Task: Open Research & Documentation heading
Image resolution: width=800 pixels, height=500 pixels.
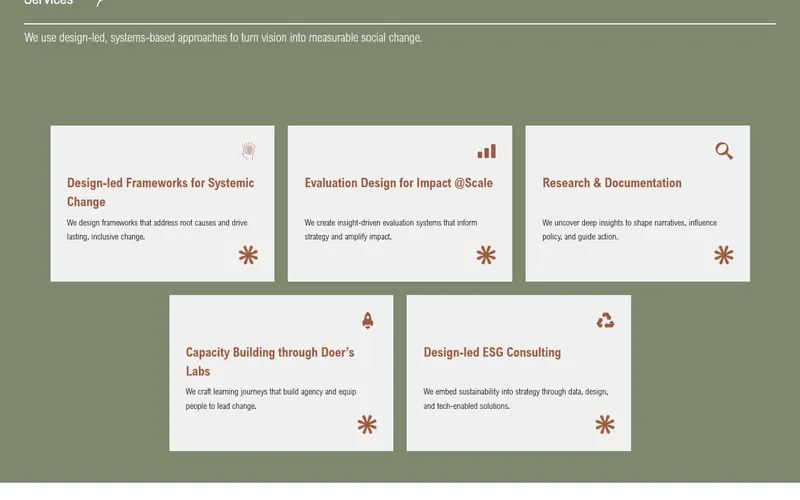Action: [x=612, y=183]
